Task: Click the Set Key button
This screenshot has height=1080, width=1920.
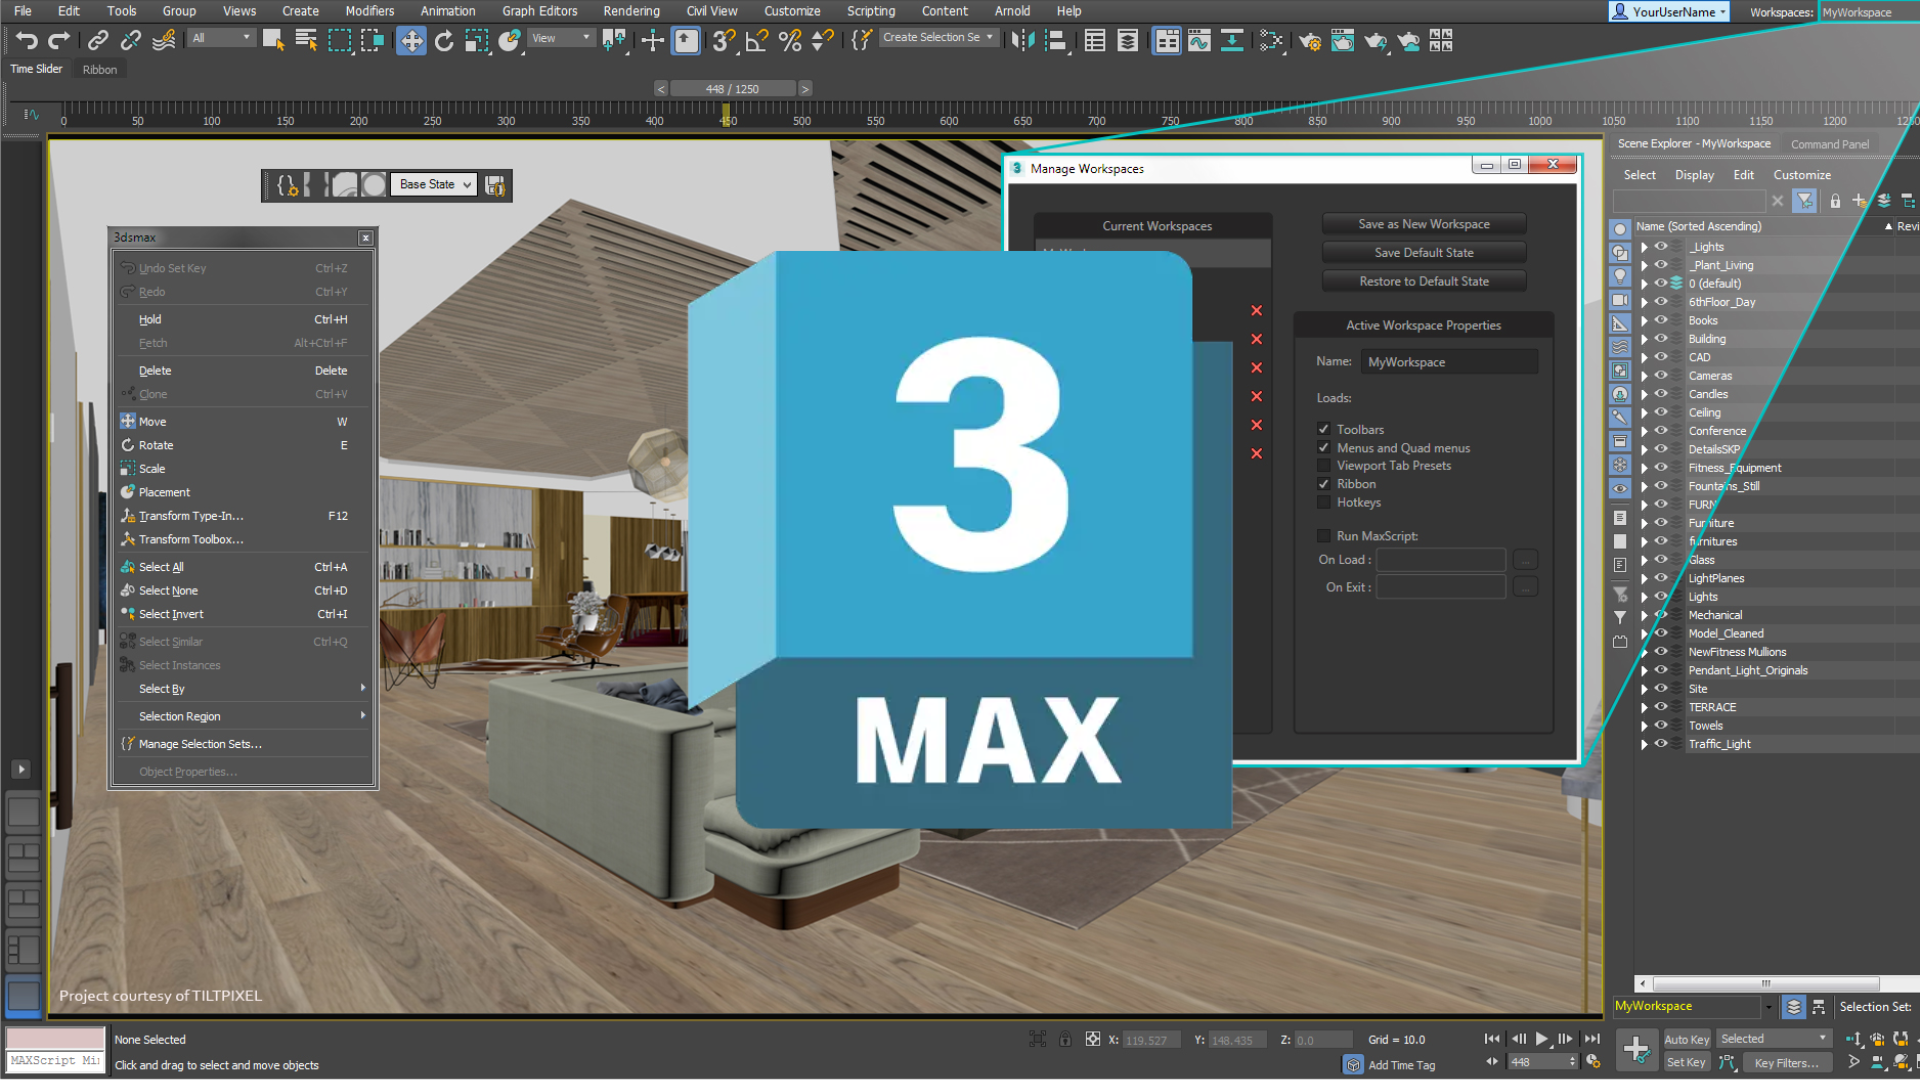Action: pos(1687,1063)
